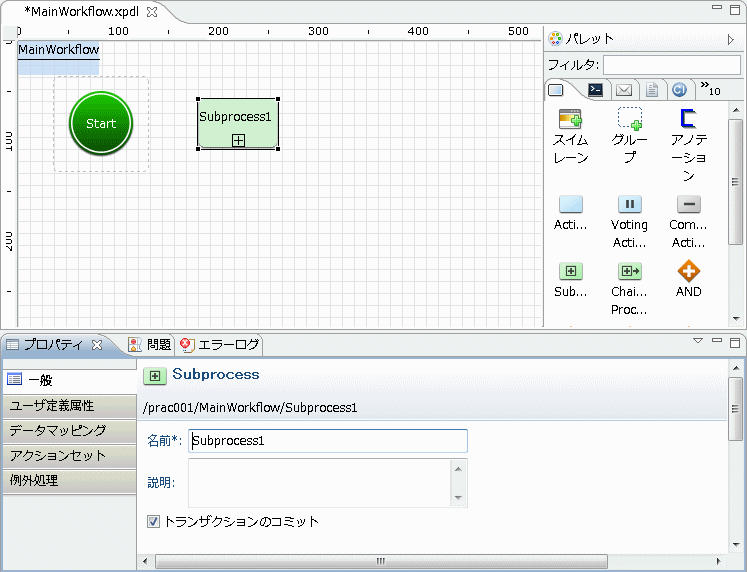Click into the 説明 description text area
The image size is (747, 572).
point(319,483)
